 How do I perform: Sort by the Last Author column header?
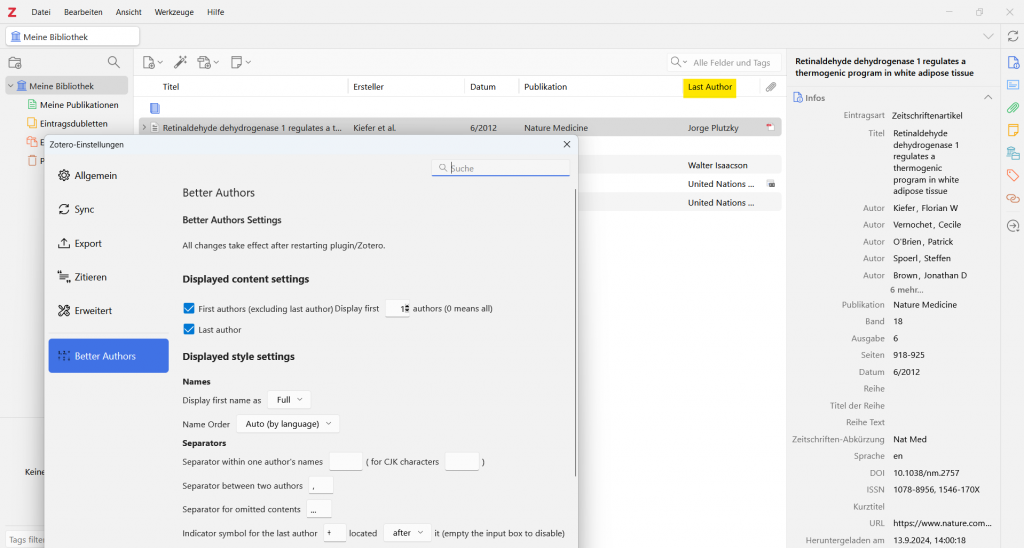click(710, 87)
